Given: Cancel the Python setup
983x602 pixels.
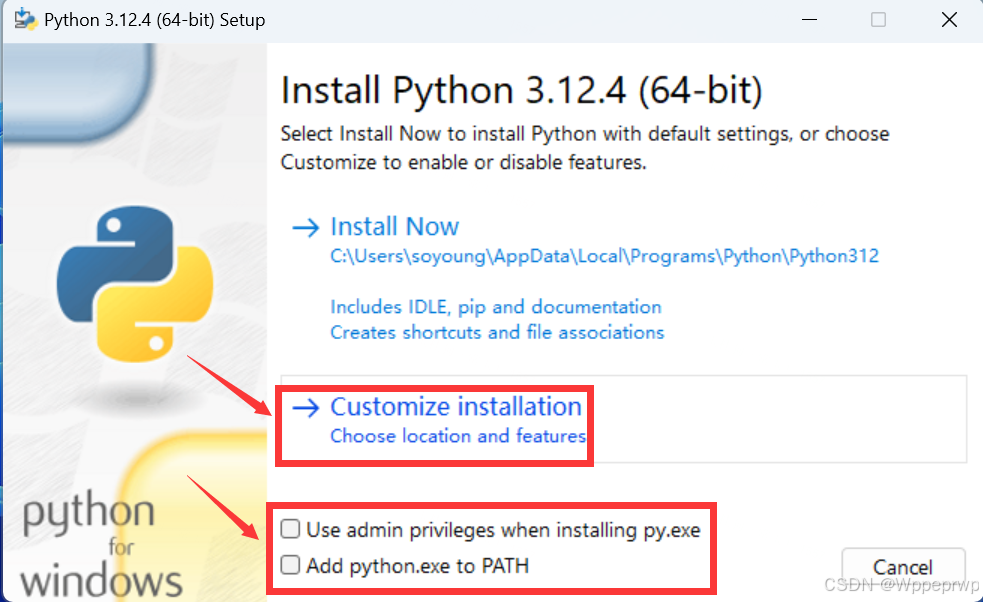Looking at the screenshot, I should (x=903, y=567).
